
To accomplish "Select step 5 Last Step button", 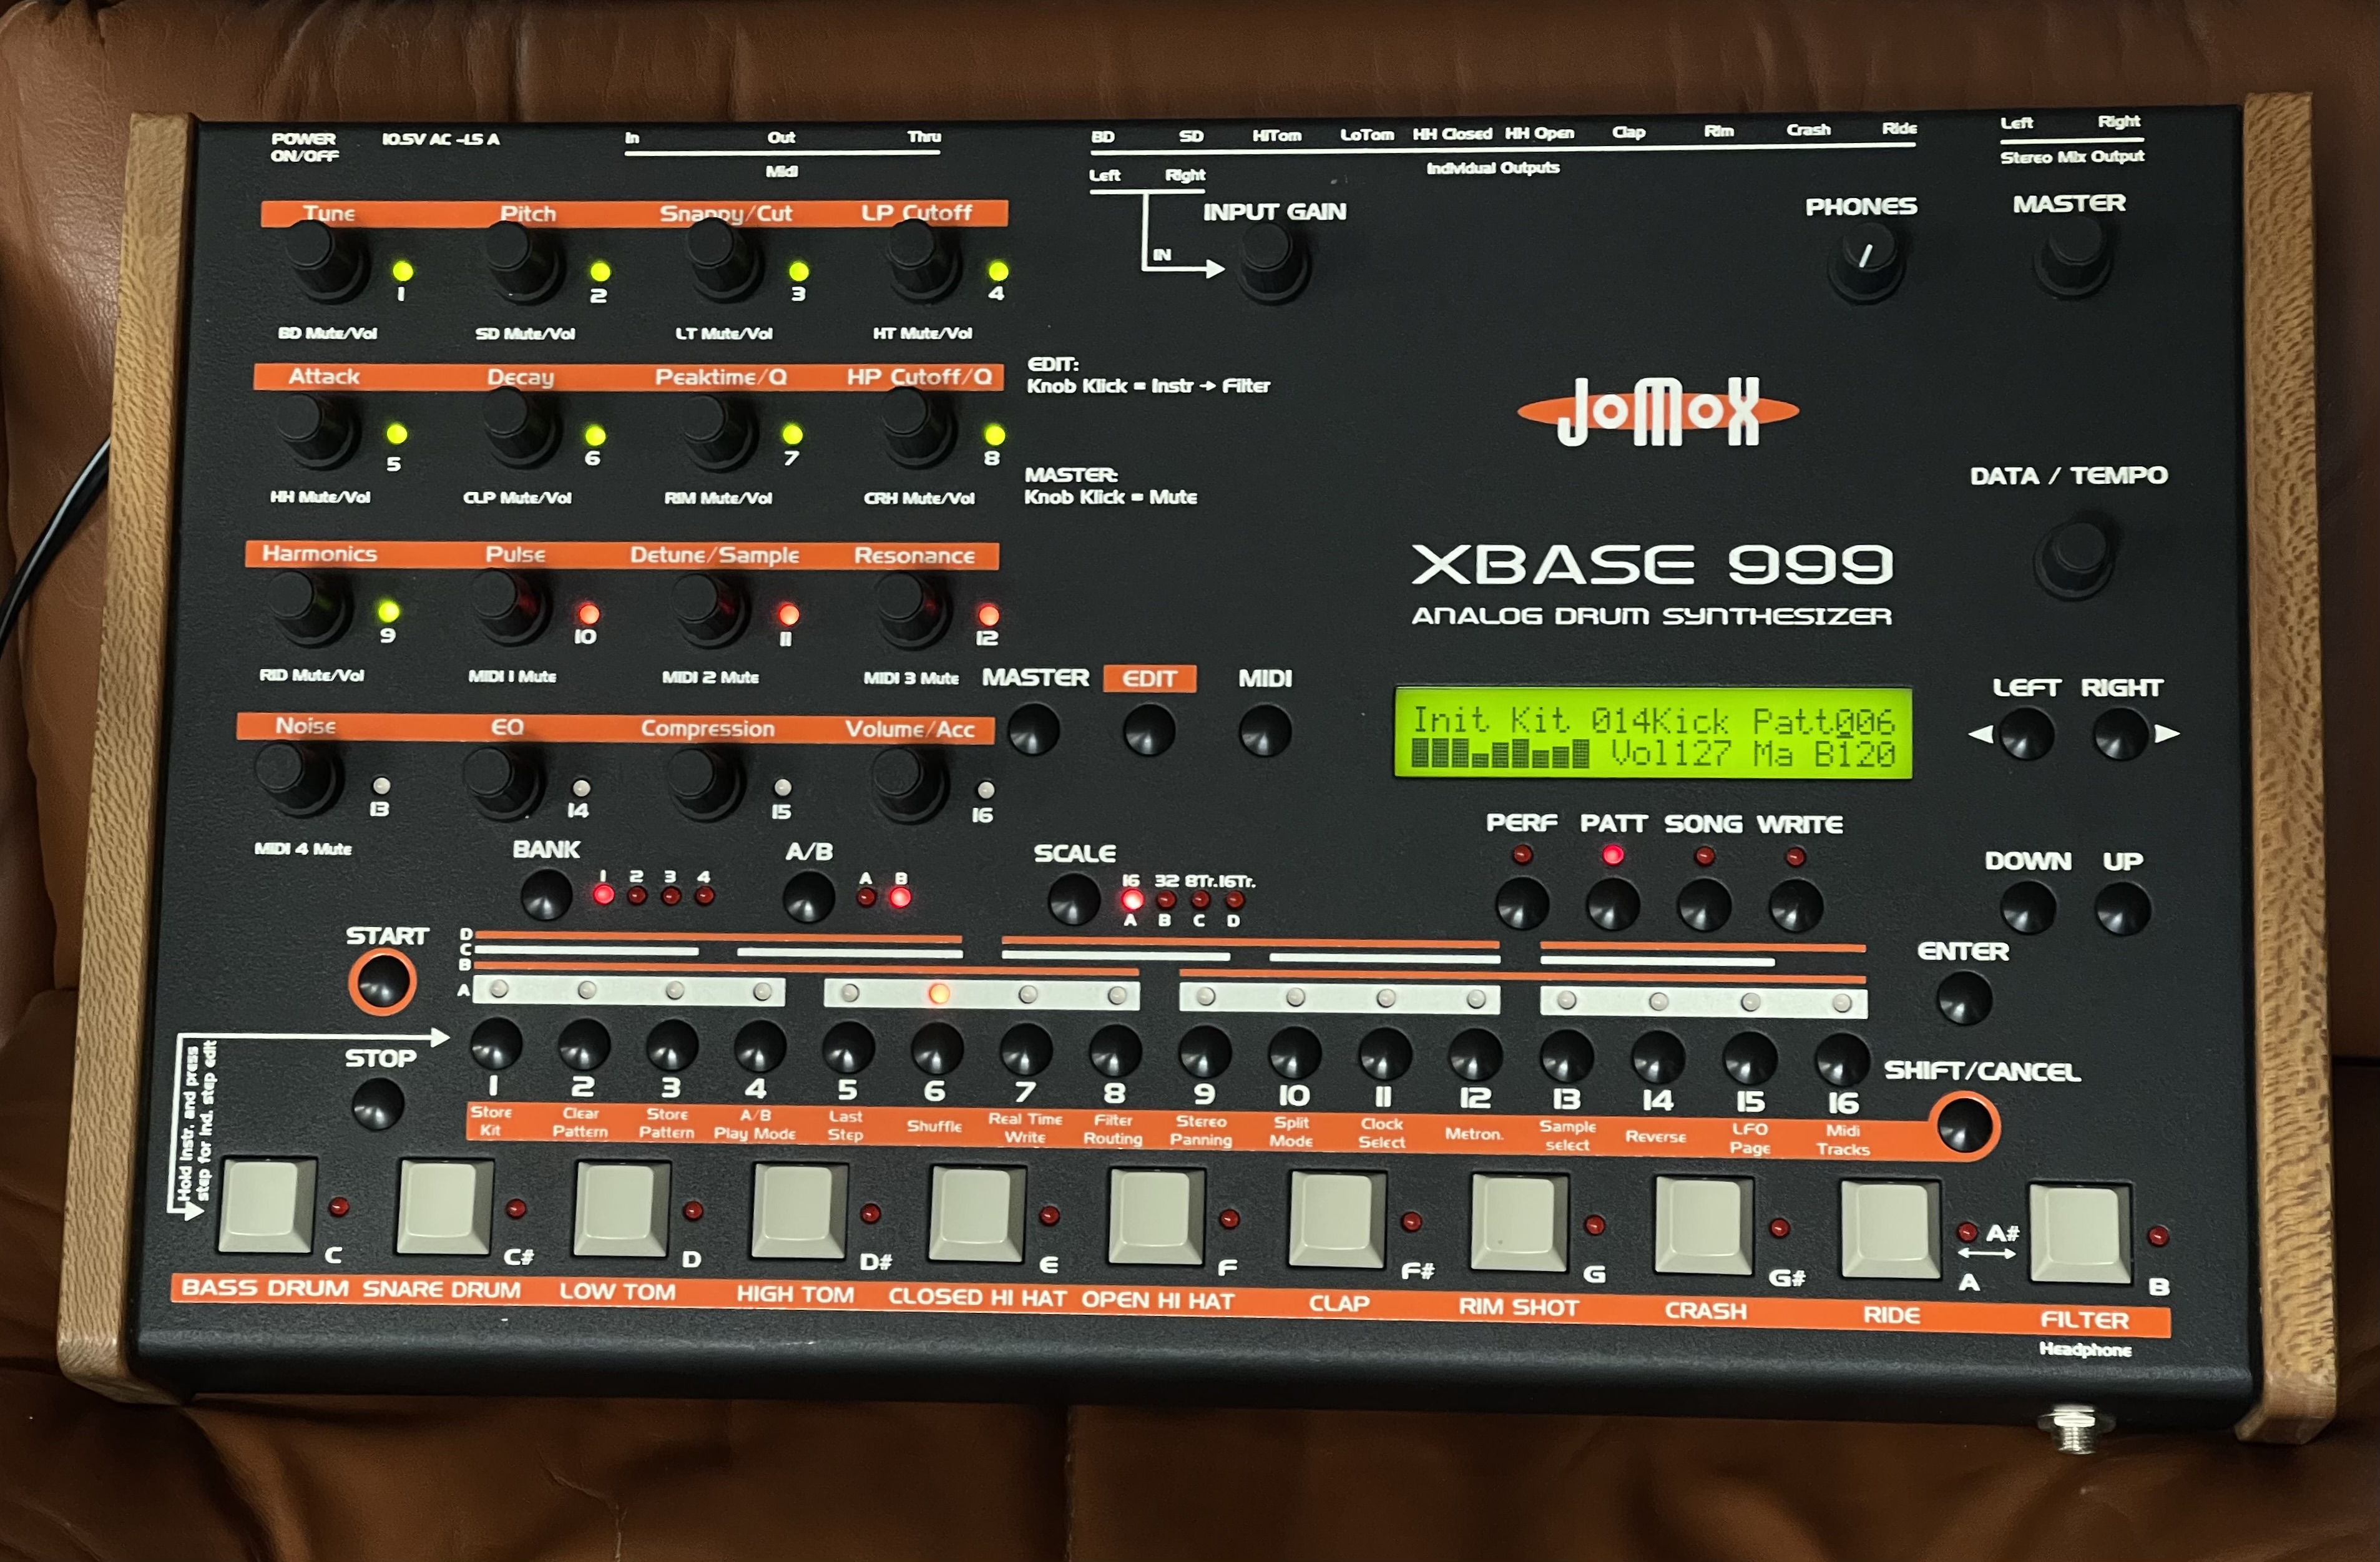I will (848, 1048).
